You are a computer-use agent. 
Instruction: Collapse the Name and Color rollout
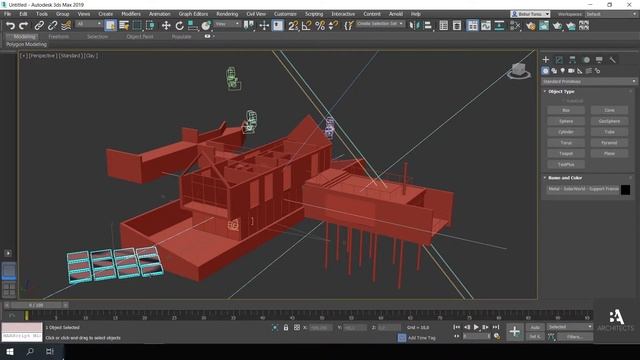(x=565, y=178)
